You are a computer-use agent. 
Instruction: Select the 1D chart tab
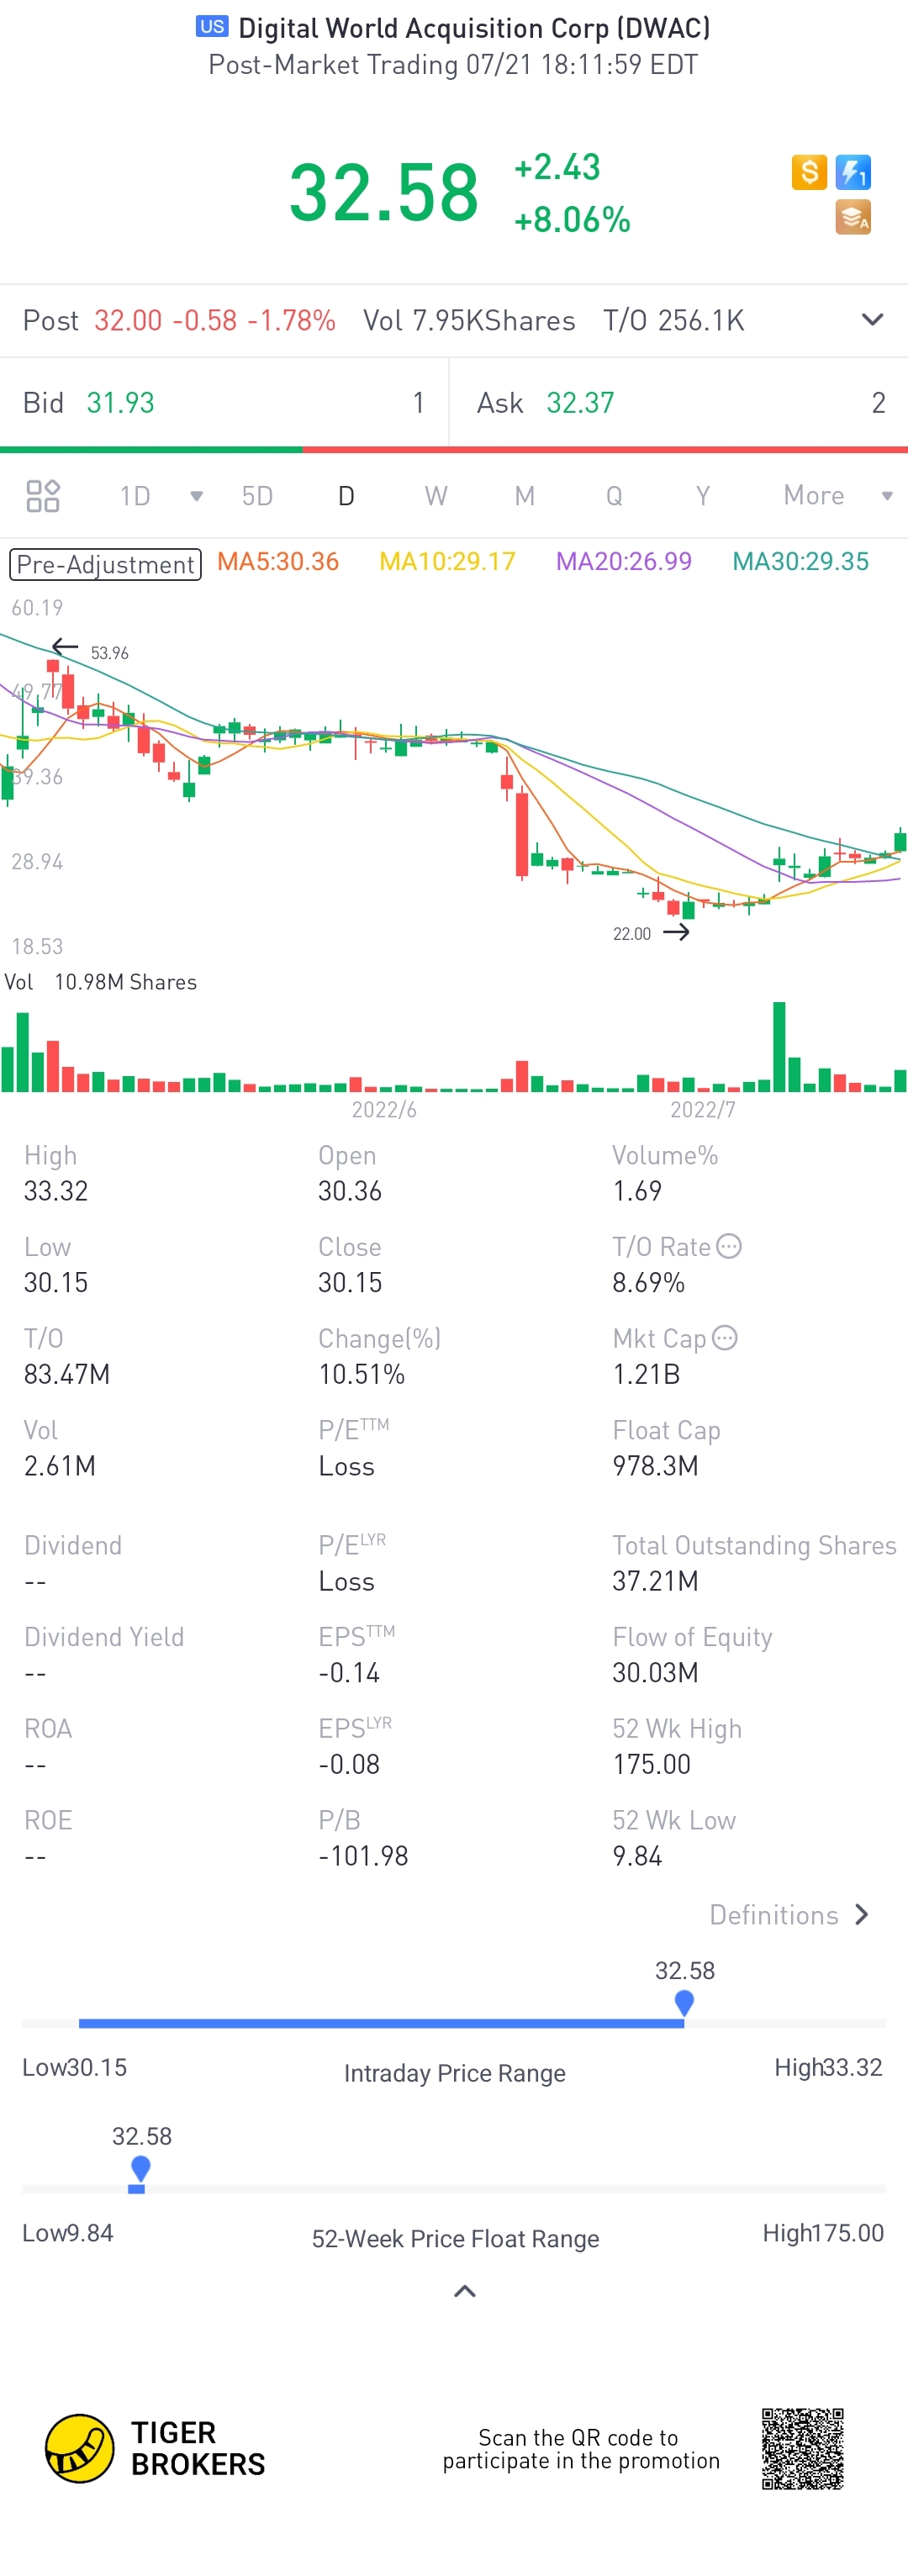click(135, 496)
